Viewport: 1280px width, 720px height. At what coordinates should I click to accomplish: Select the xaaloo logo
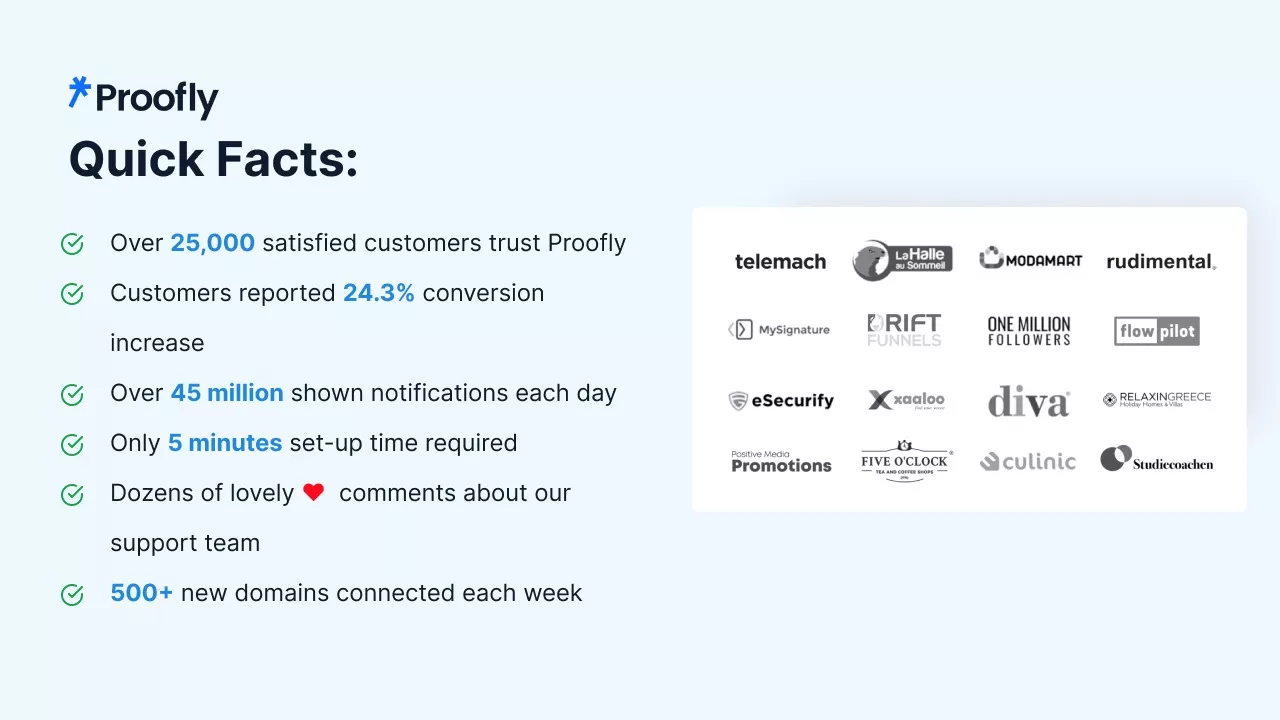(906, 401)
